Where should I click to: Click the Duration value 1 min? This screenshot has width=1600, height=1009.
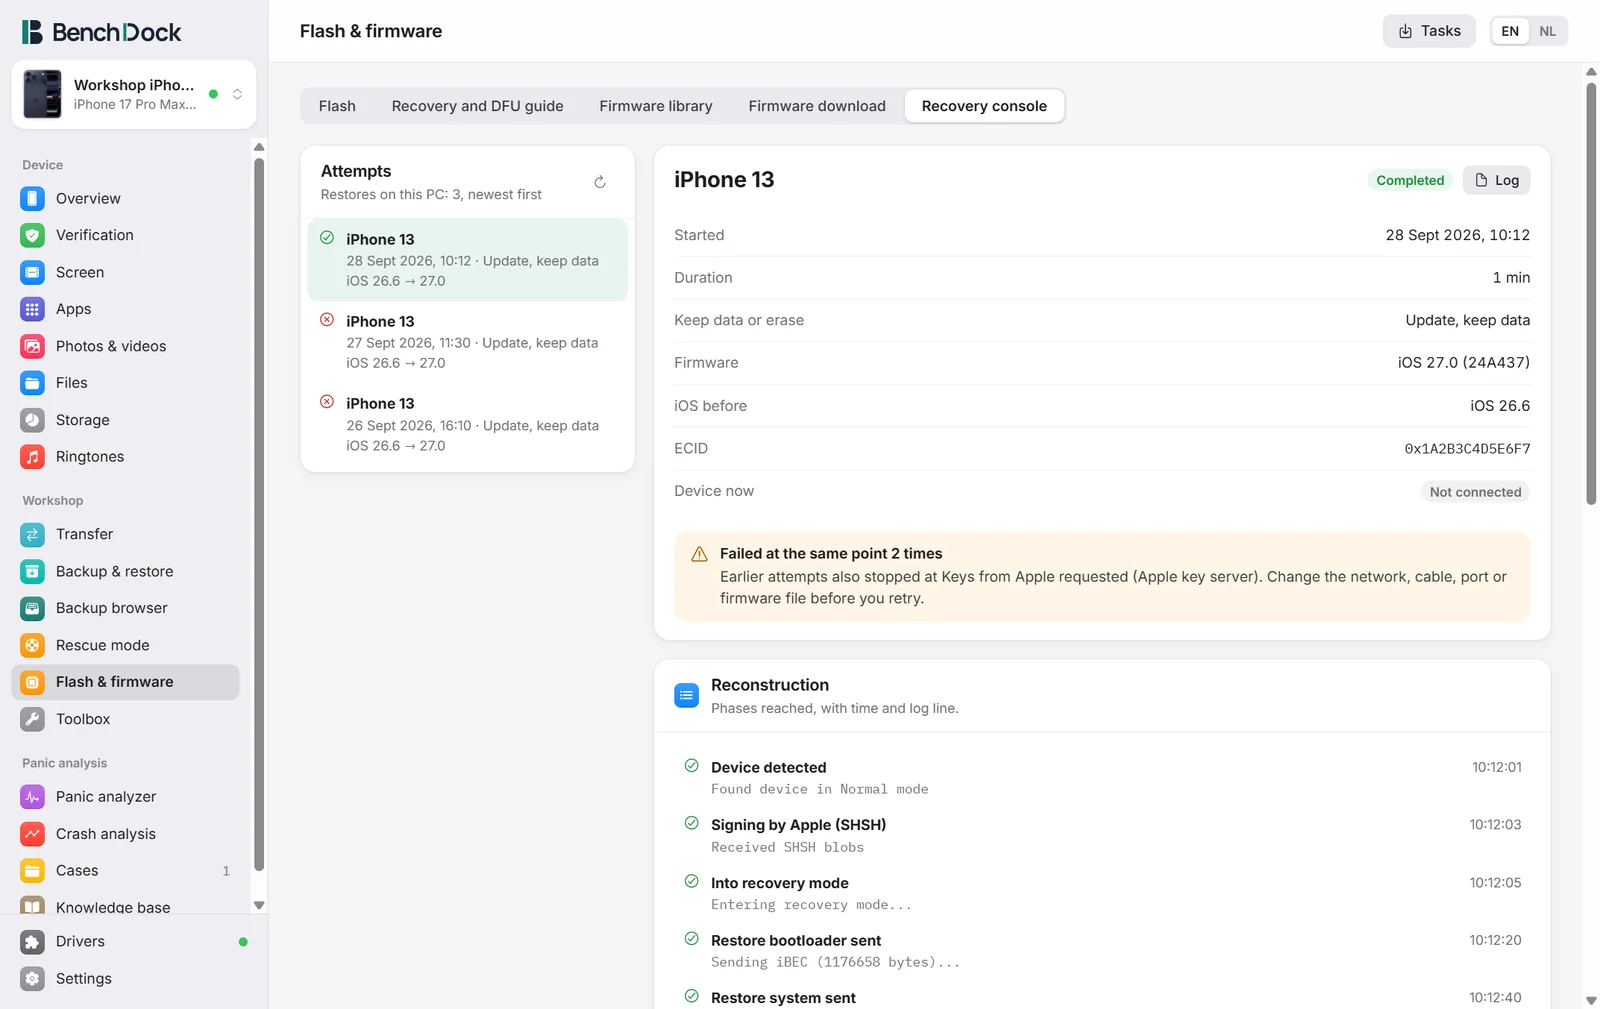click(1511, 278)
